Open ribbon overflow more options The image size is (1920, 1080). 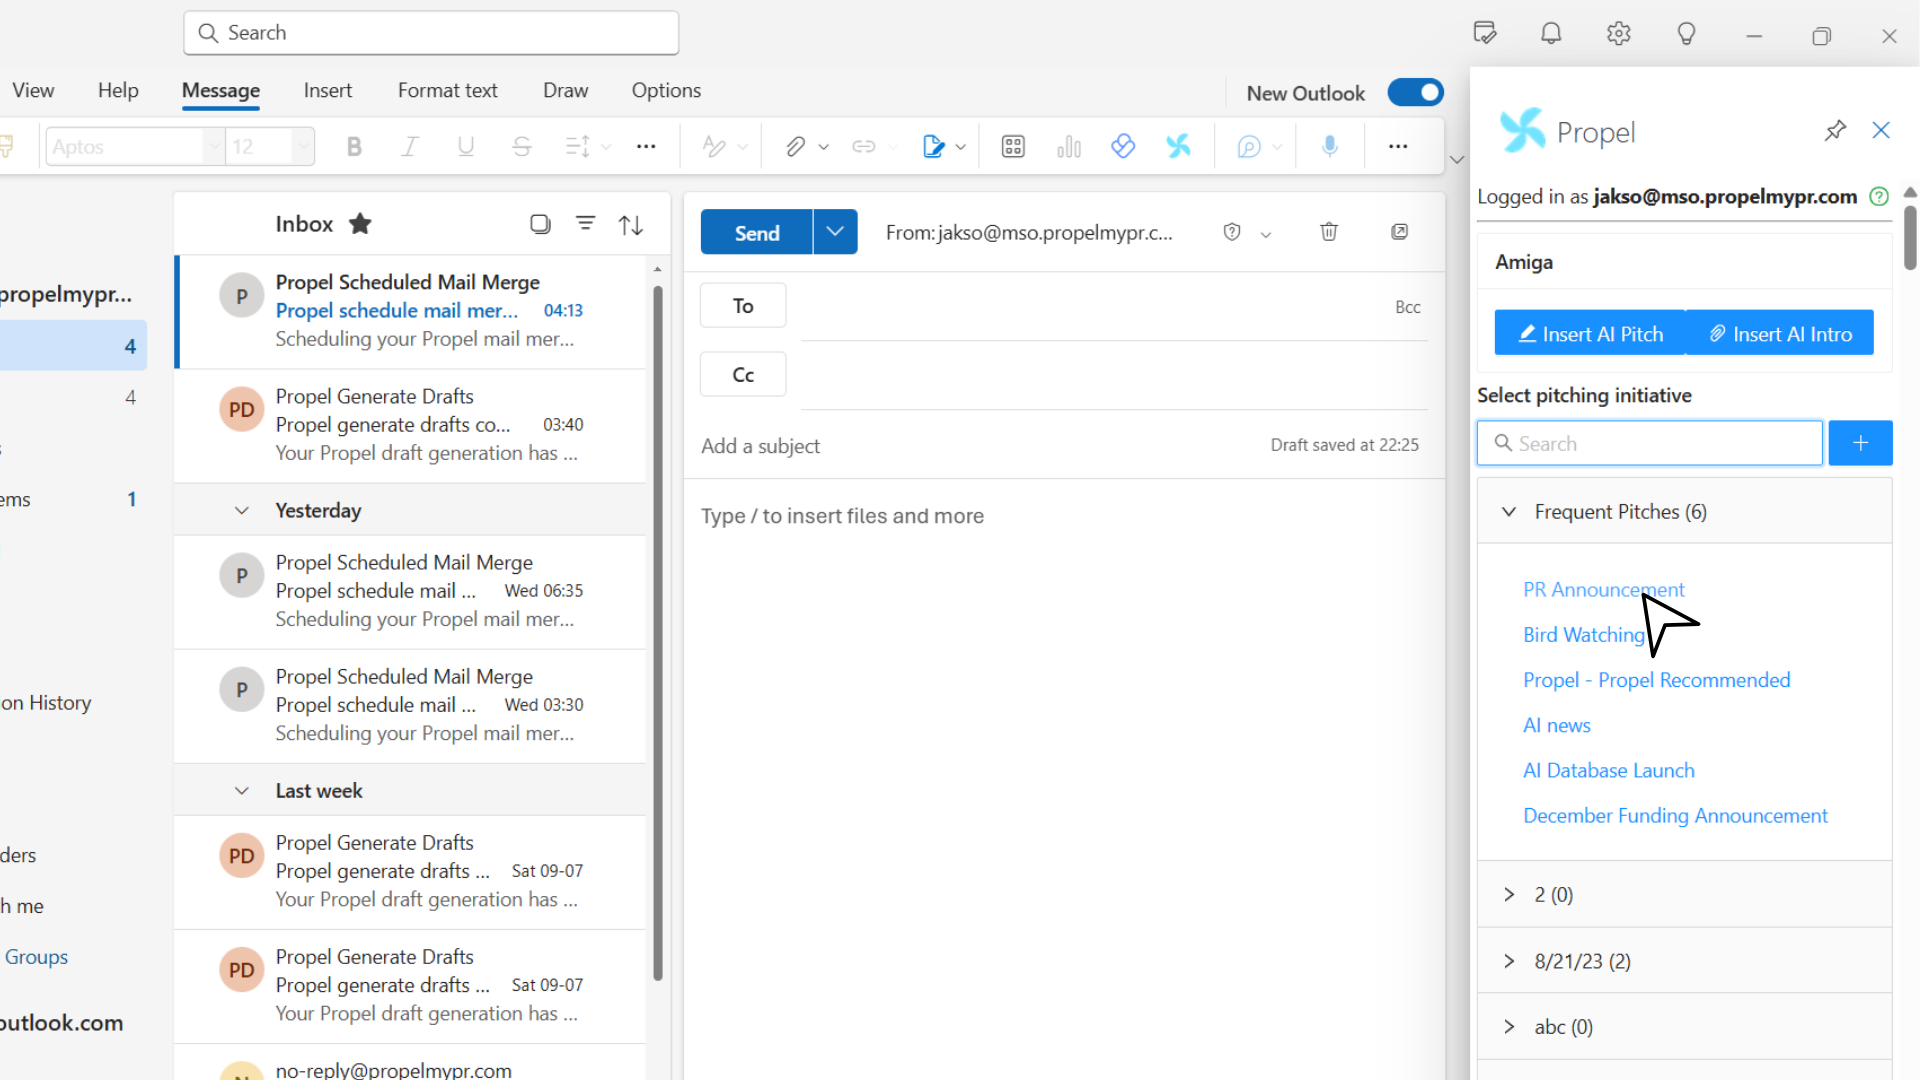1398,147
